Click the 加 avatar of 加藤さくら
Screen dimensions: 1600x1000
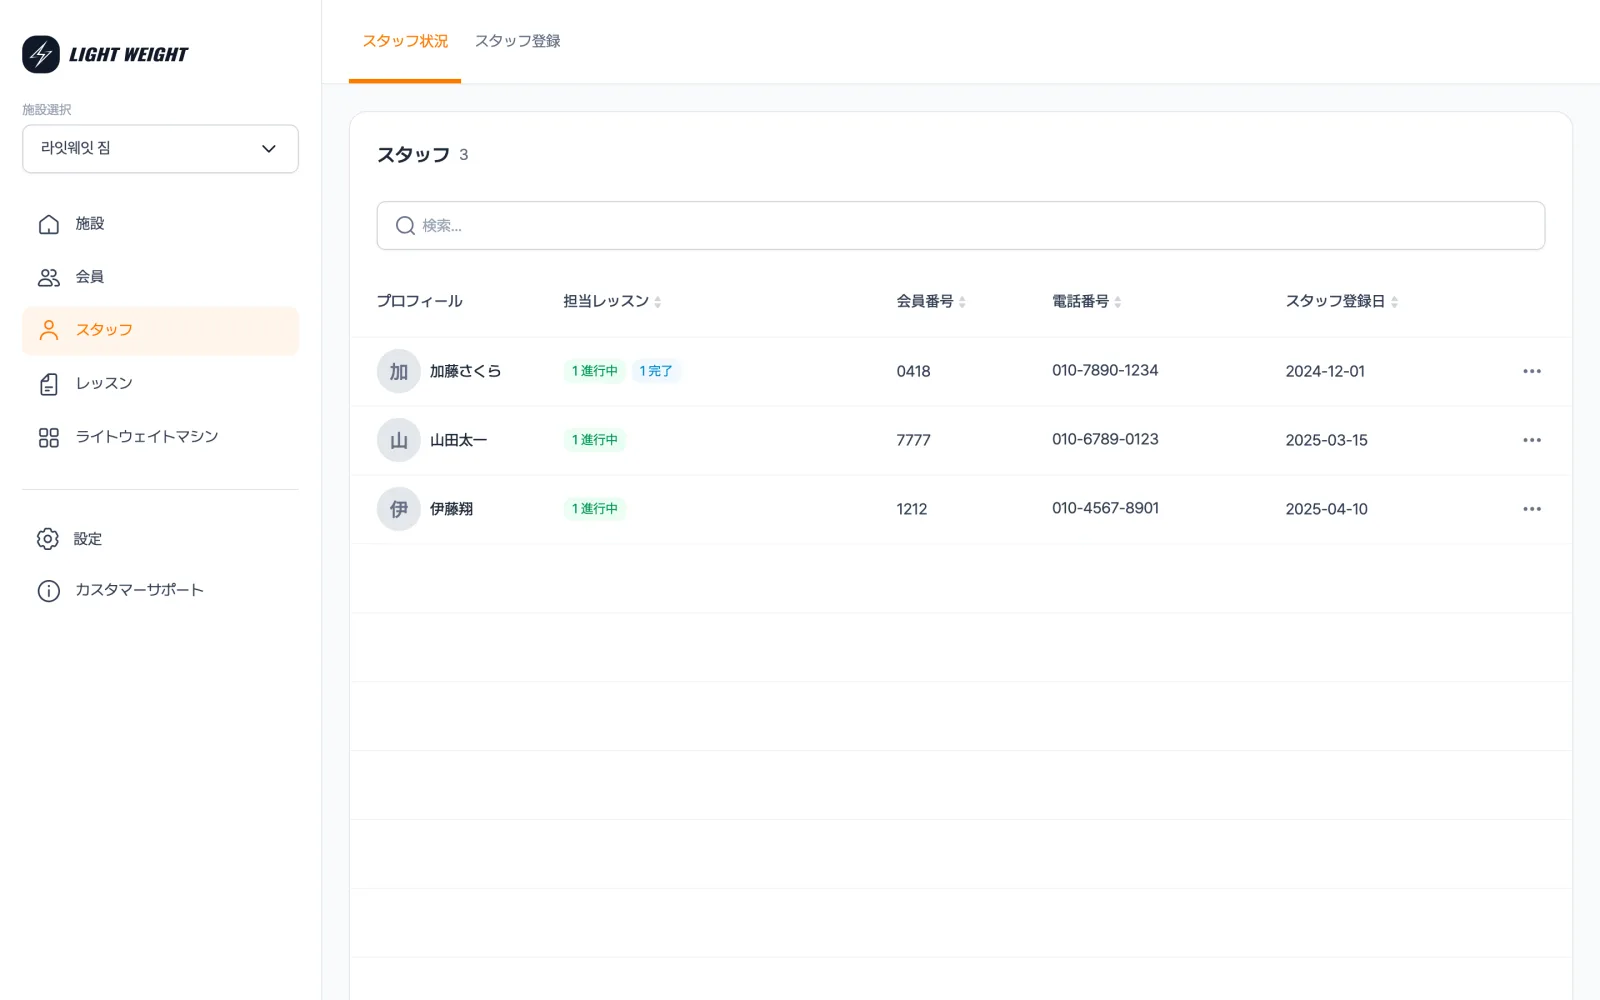[x=398, y=371]
